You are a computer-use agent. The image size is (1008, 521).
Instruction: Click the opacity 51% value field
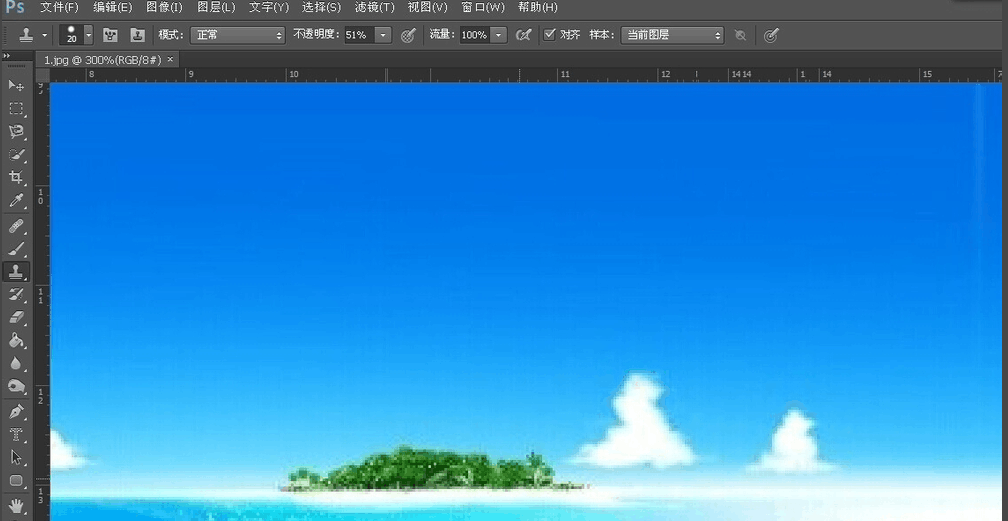click(x=359, y=35)
